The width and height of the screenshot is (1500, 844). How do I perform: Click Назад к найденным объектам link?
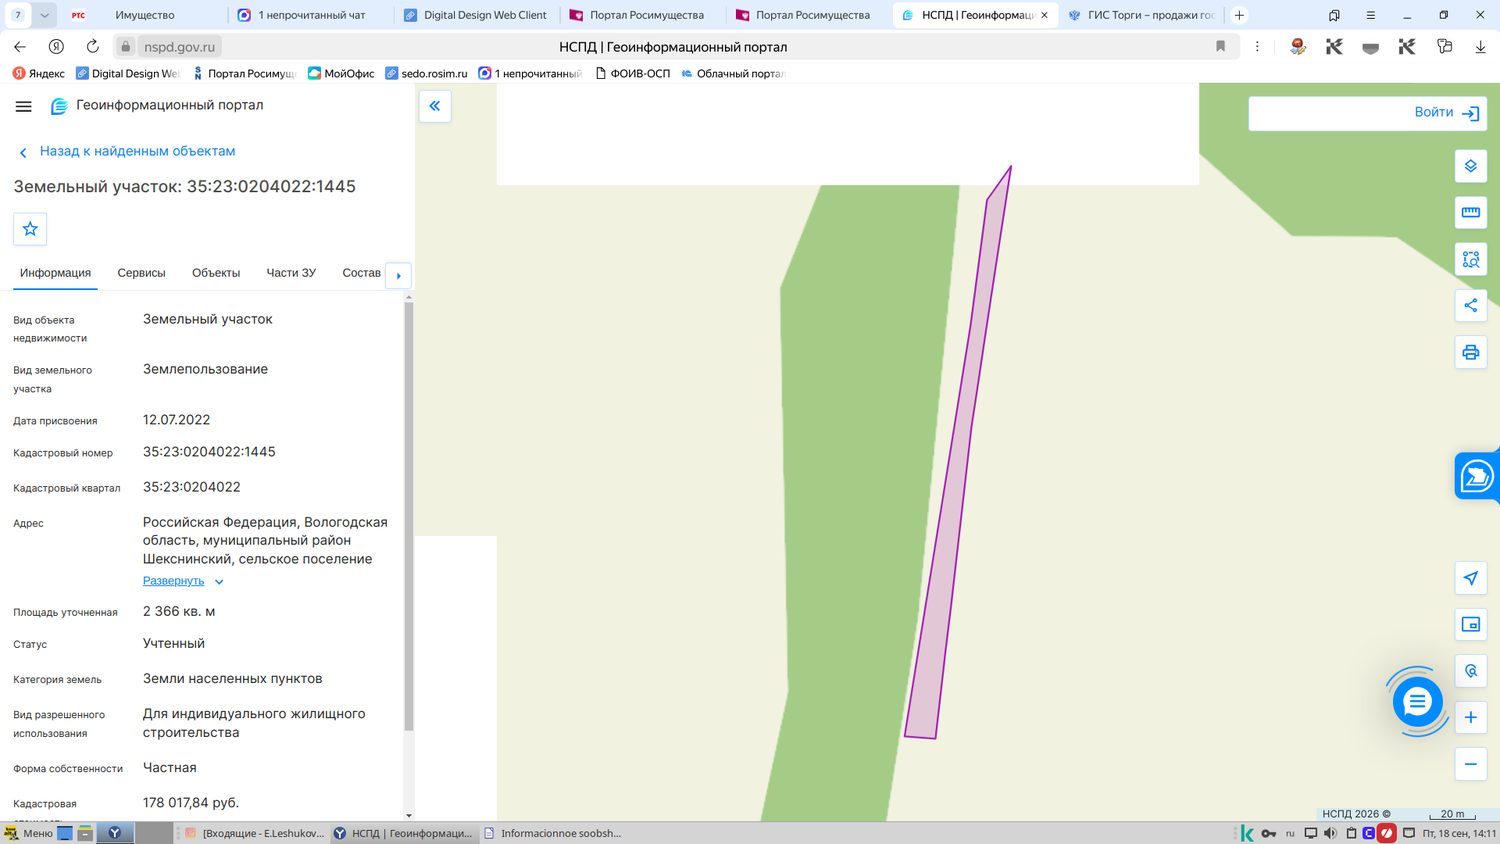[x=137, y=151]
